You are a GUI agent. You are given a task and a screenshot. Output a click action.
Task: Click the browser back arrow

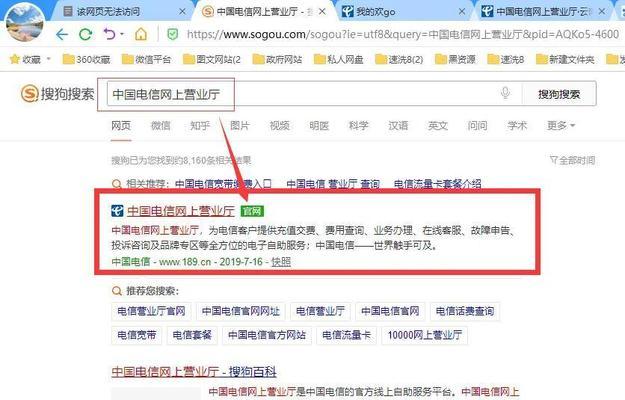pos(62,35)
